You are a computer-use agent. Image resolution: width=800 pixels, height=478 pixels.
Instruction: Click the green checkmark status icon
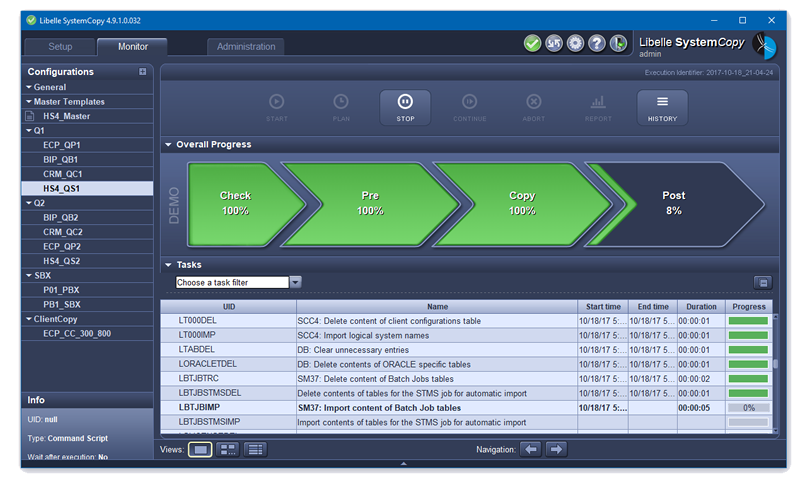[532, 44]
